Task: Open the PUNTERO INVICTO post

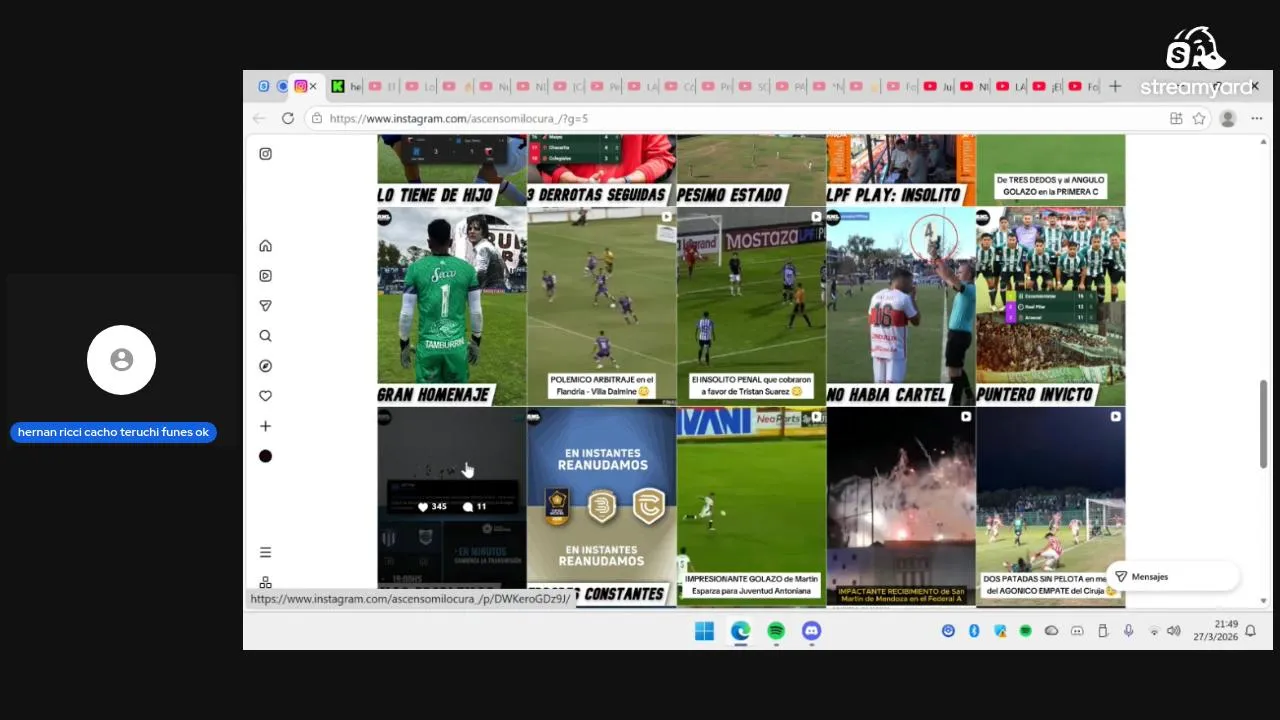Action: click(x=1050, y=306)
